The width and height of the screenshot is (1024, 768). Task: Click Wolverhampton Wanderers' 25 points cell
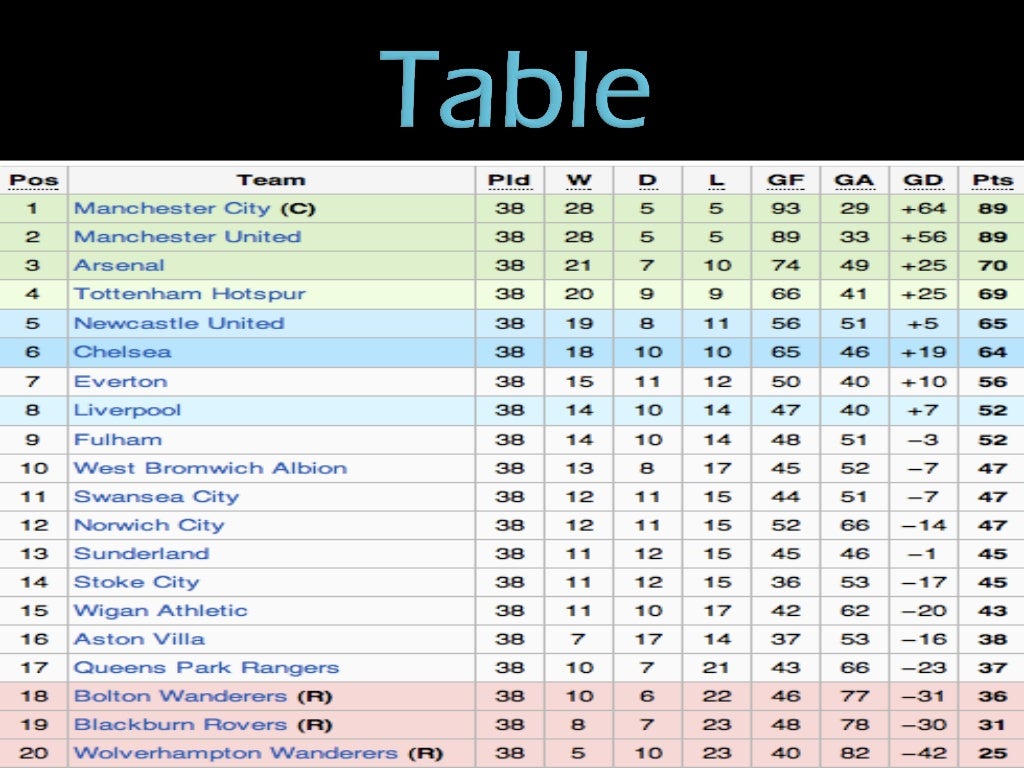pos(993,753)
